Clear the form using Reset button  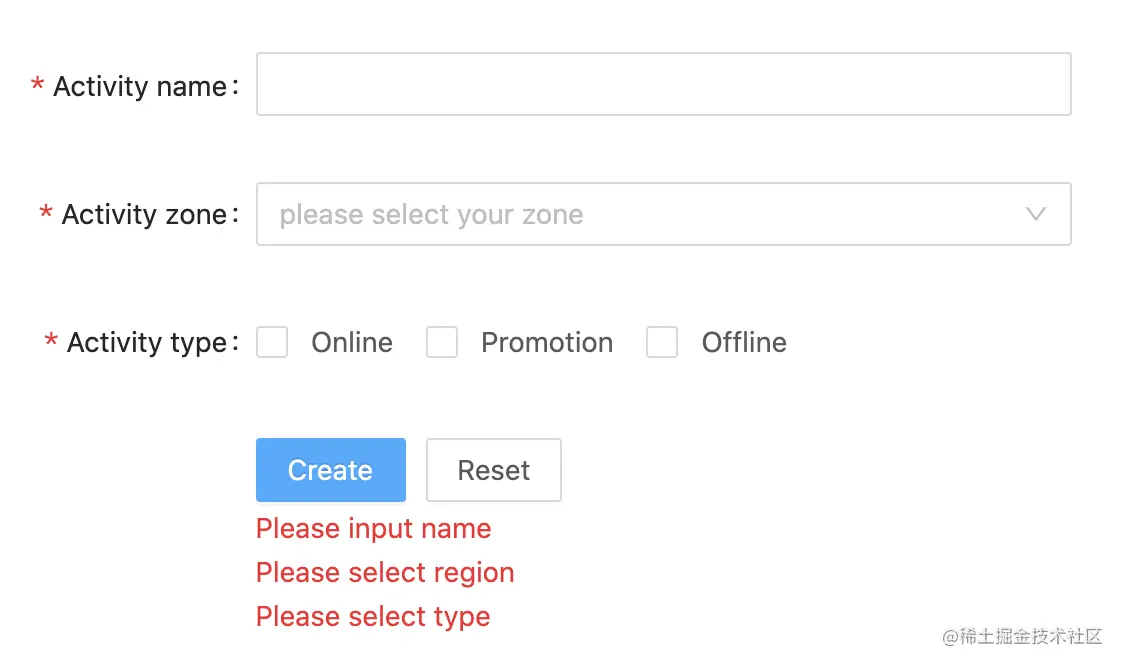(494, 470)
